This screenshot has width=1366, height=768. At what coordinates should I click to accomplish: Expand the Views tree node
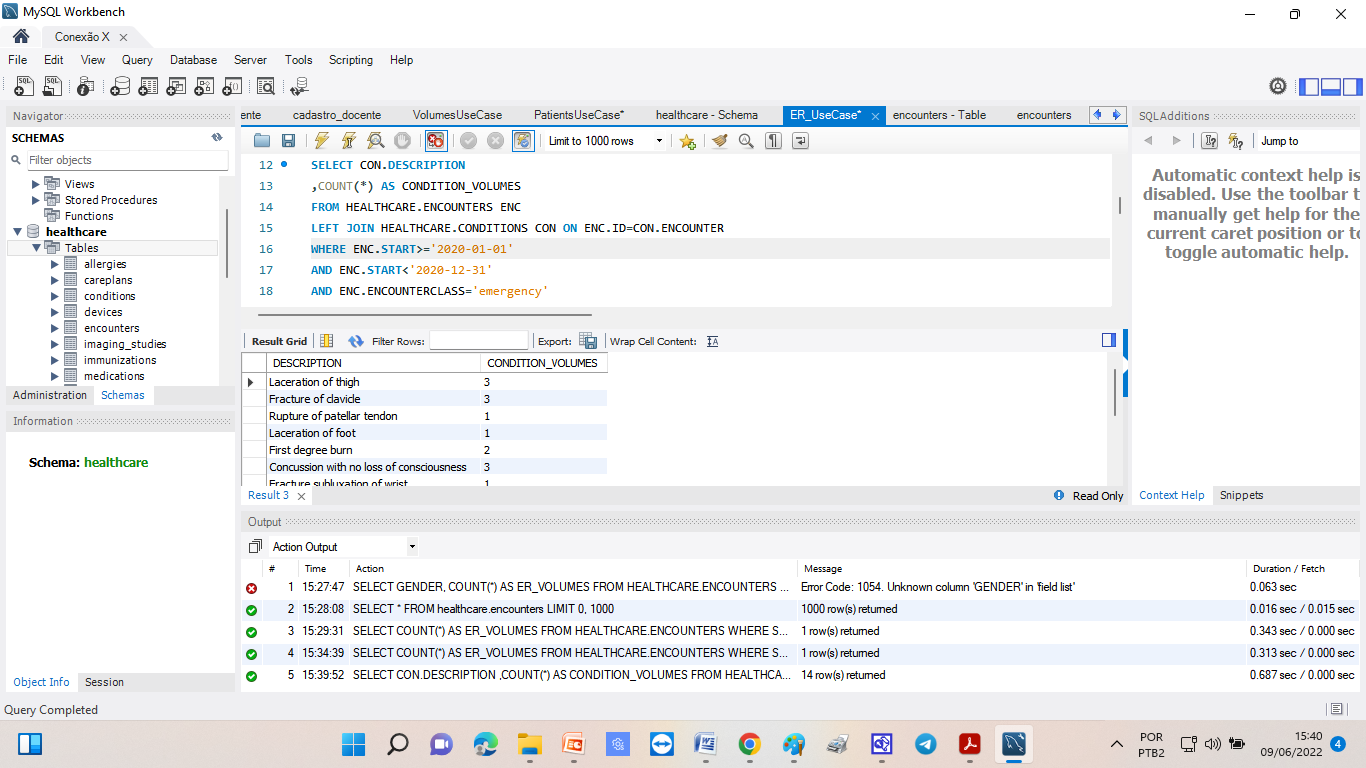[36, 184]
